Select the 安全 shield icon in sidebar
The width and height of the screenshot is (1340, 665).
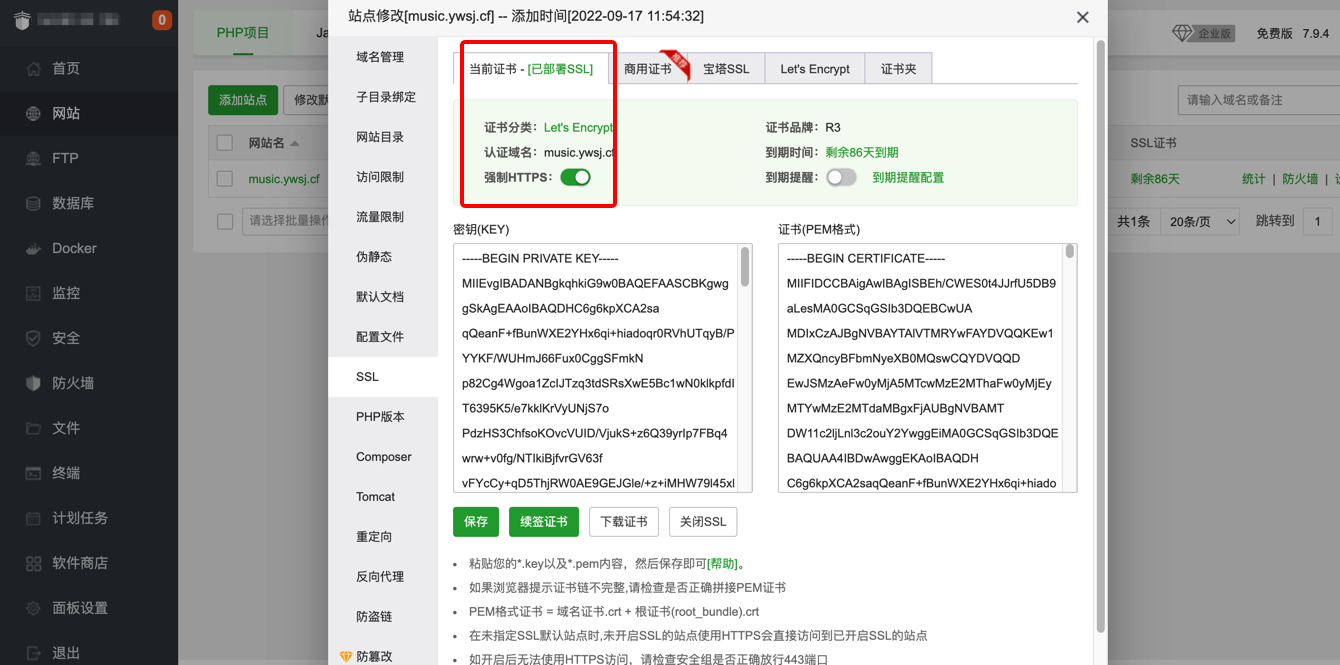coord(33,339)
